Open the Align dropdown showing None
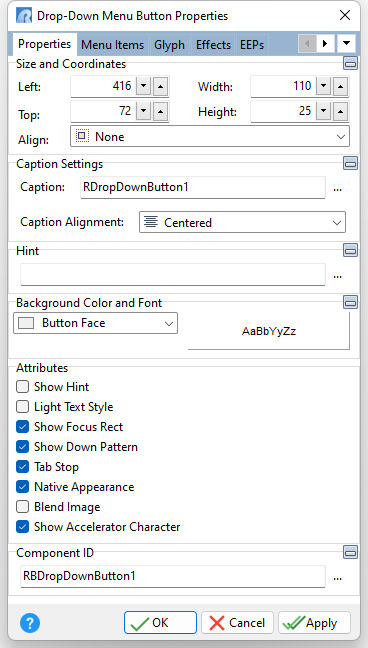The width and height of the screenshot is (368, 648). point(210,136)
